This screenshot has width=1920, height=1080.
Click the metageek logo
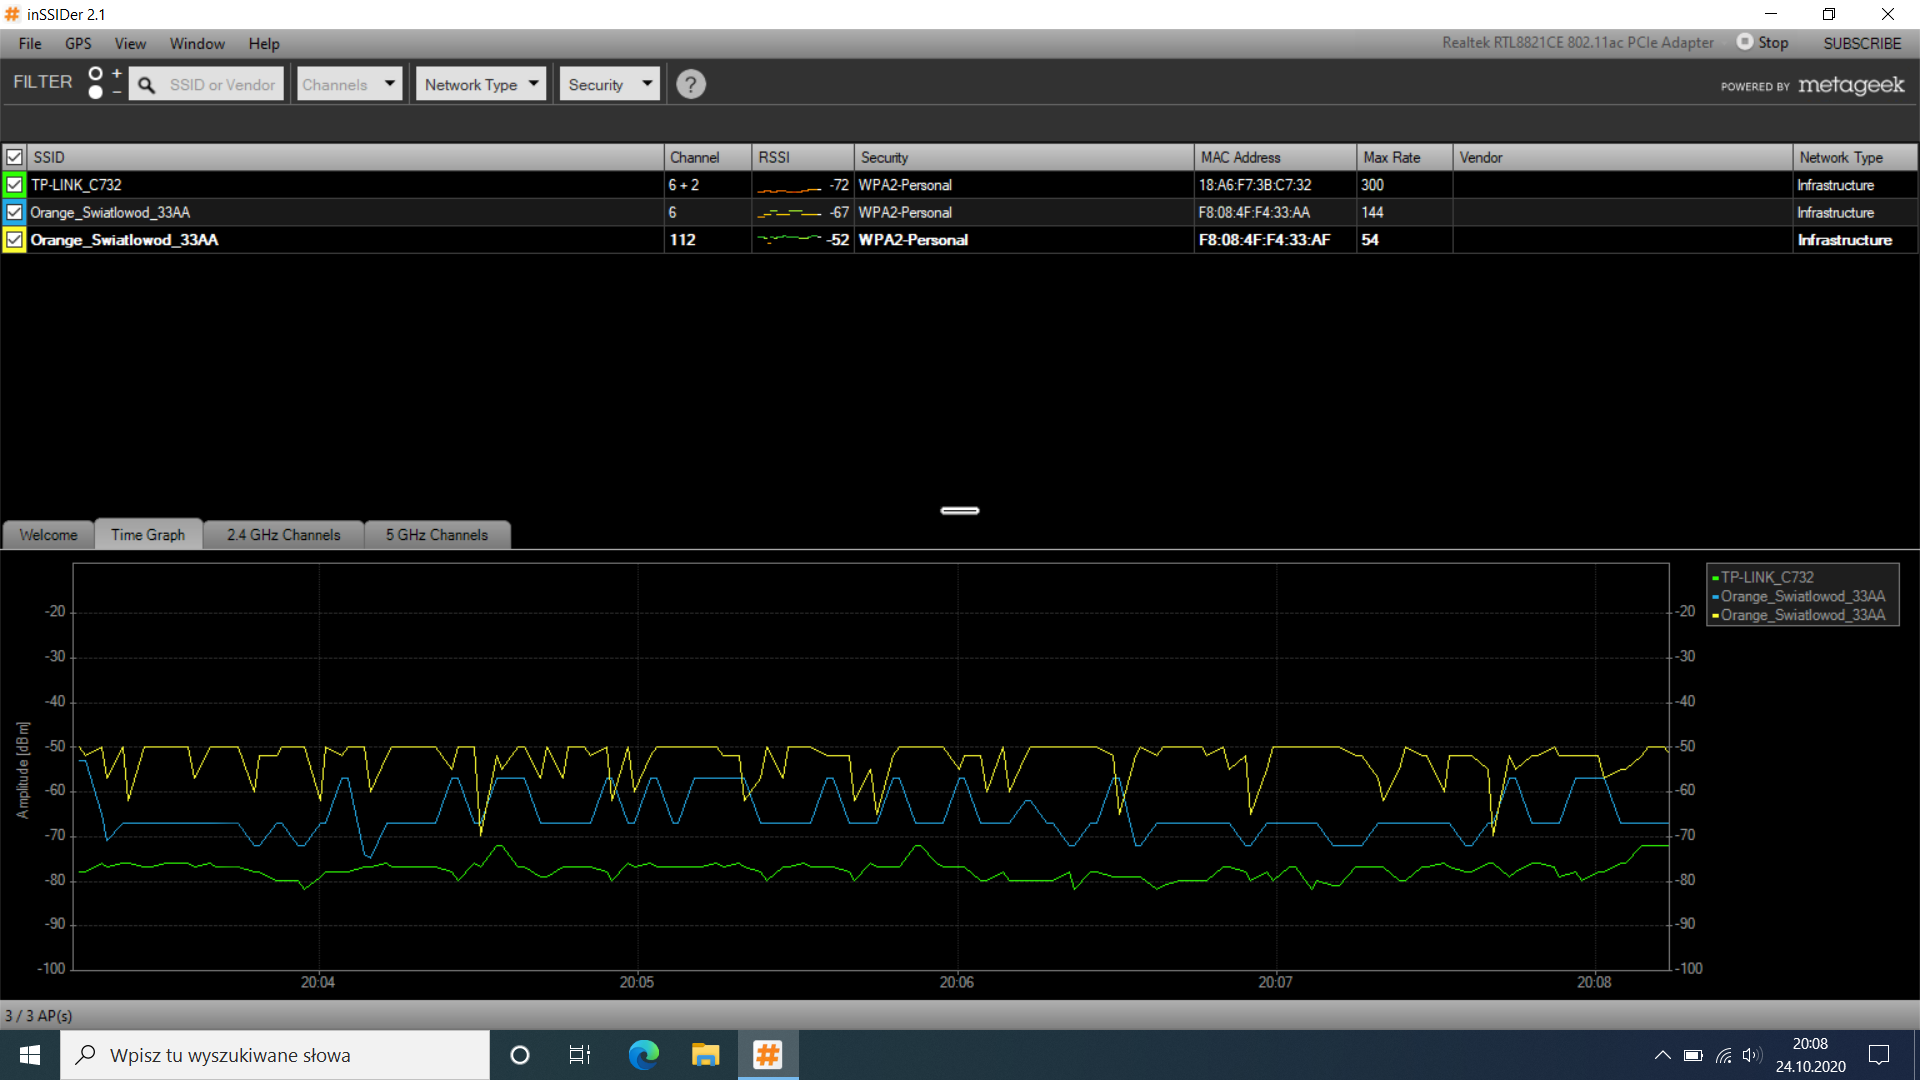click(x=1851, y=85)
